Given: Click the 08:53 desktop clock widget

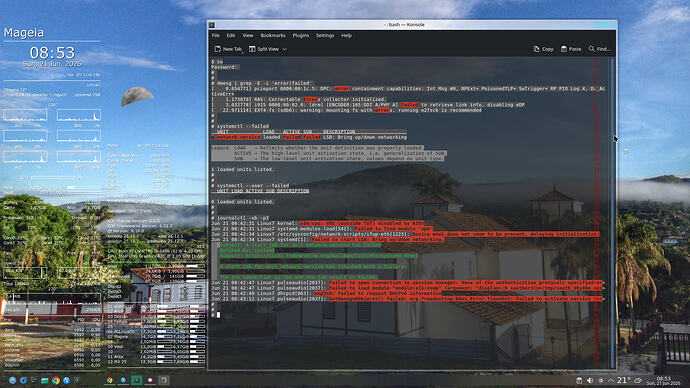Looking at the screenshot, I should coord(52,53).
